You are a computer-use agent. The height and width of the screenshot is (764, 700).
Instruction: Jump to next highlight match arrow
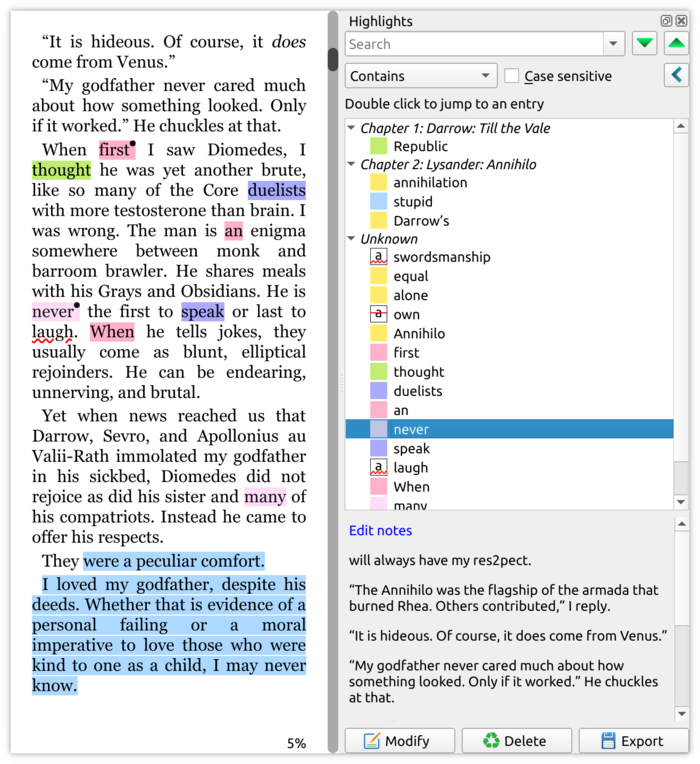click(x=644, y=44)
